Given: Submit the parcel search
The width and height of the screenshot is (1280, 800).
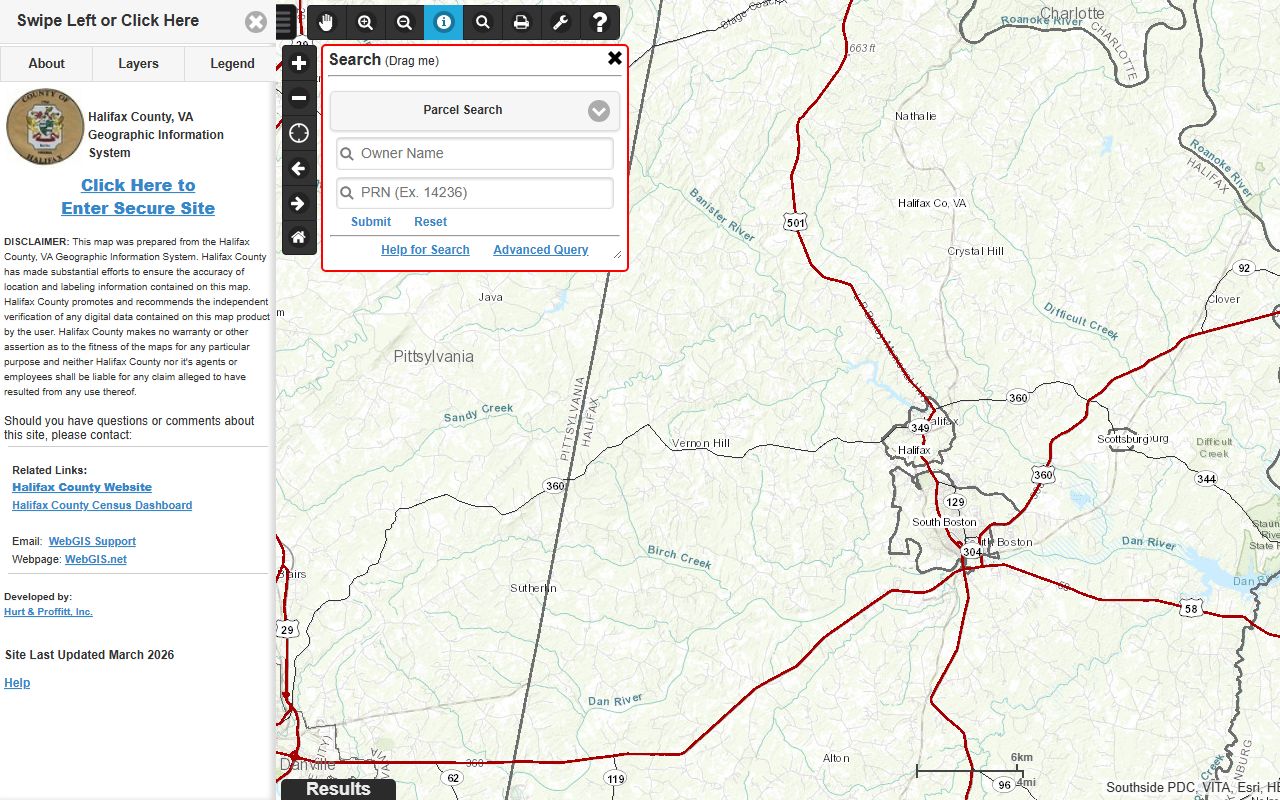Looking at the screenshot, I should click(x=371, y=222).
